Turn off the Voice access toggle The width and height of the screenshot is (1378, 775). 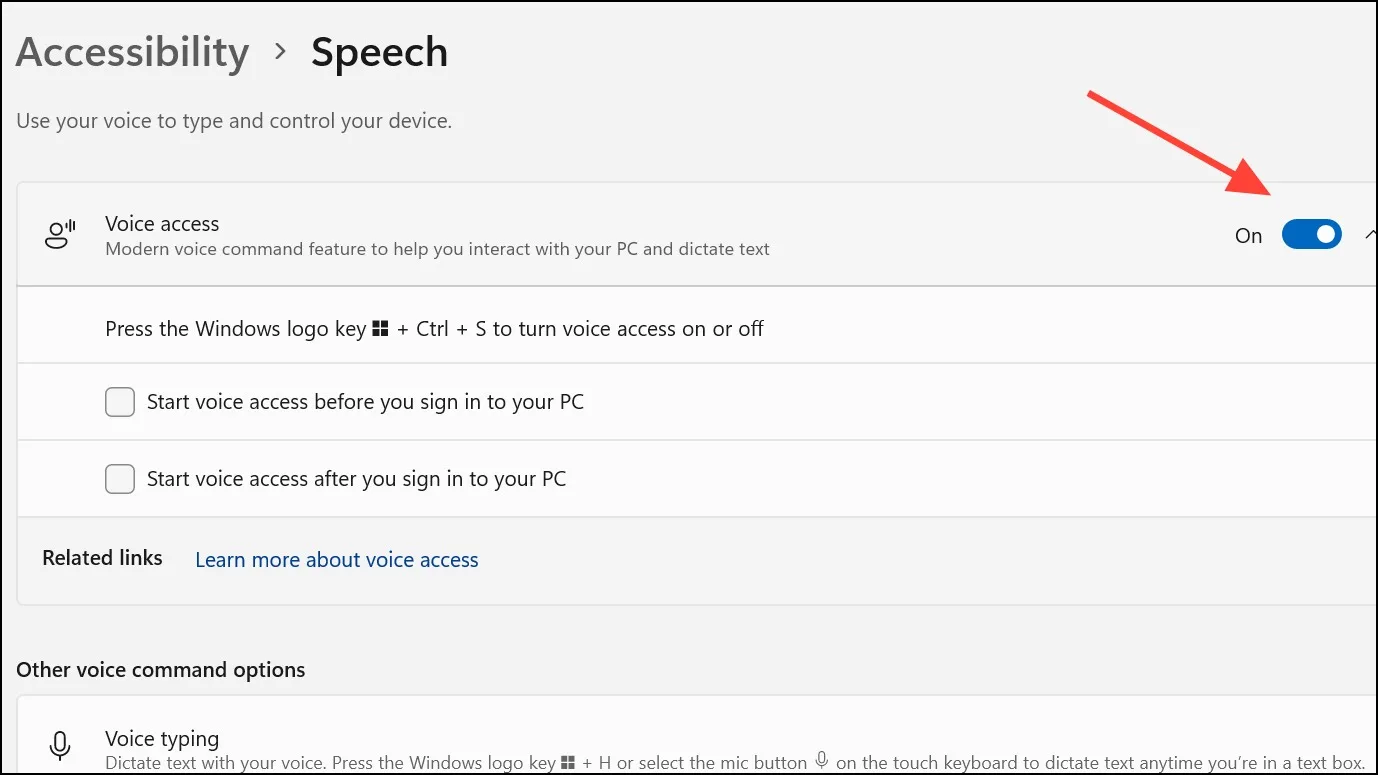tap(1311, 235)
